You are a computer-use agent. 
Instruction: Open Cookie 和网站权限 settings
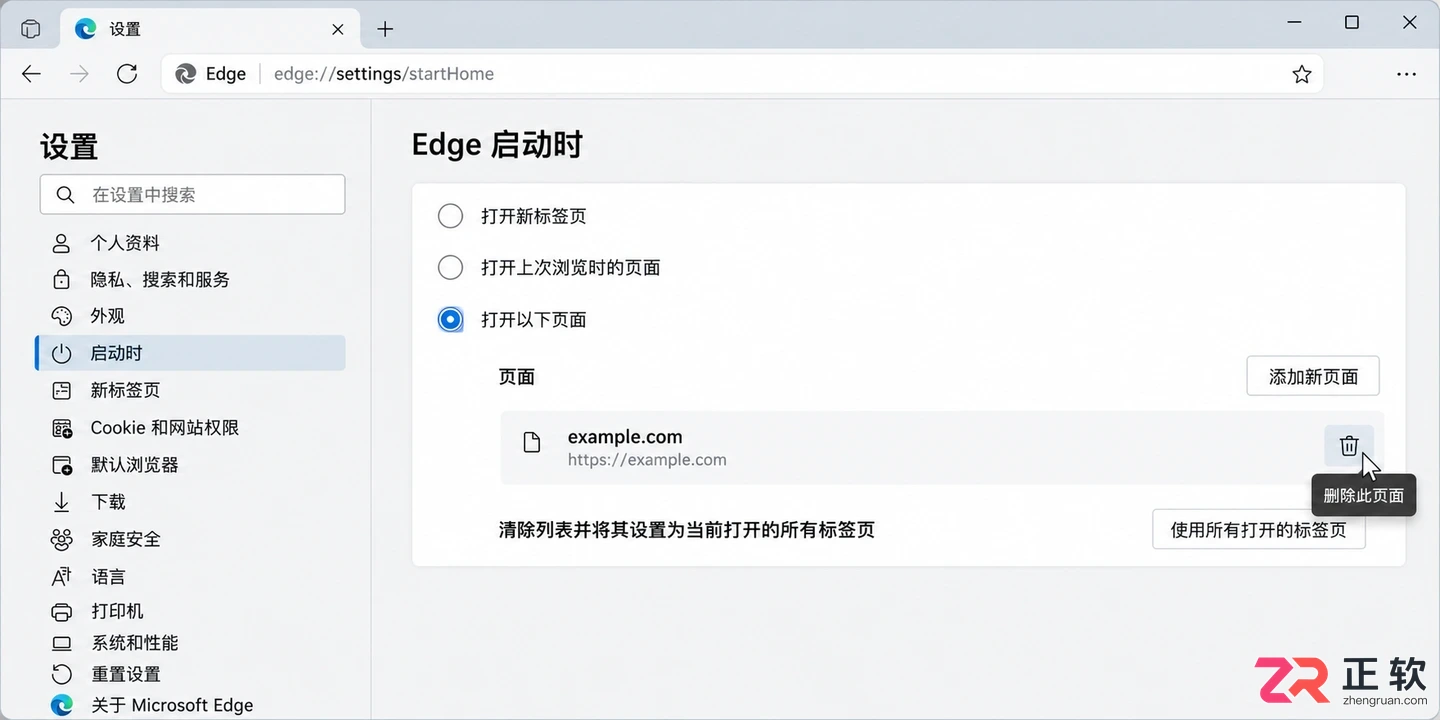point(190,428)
